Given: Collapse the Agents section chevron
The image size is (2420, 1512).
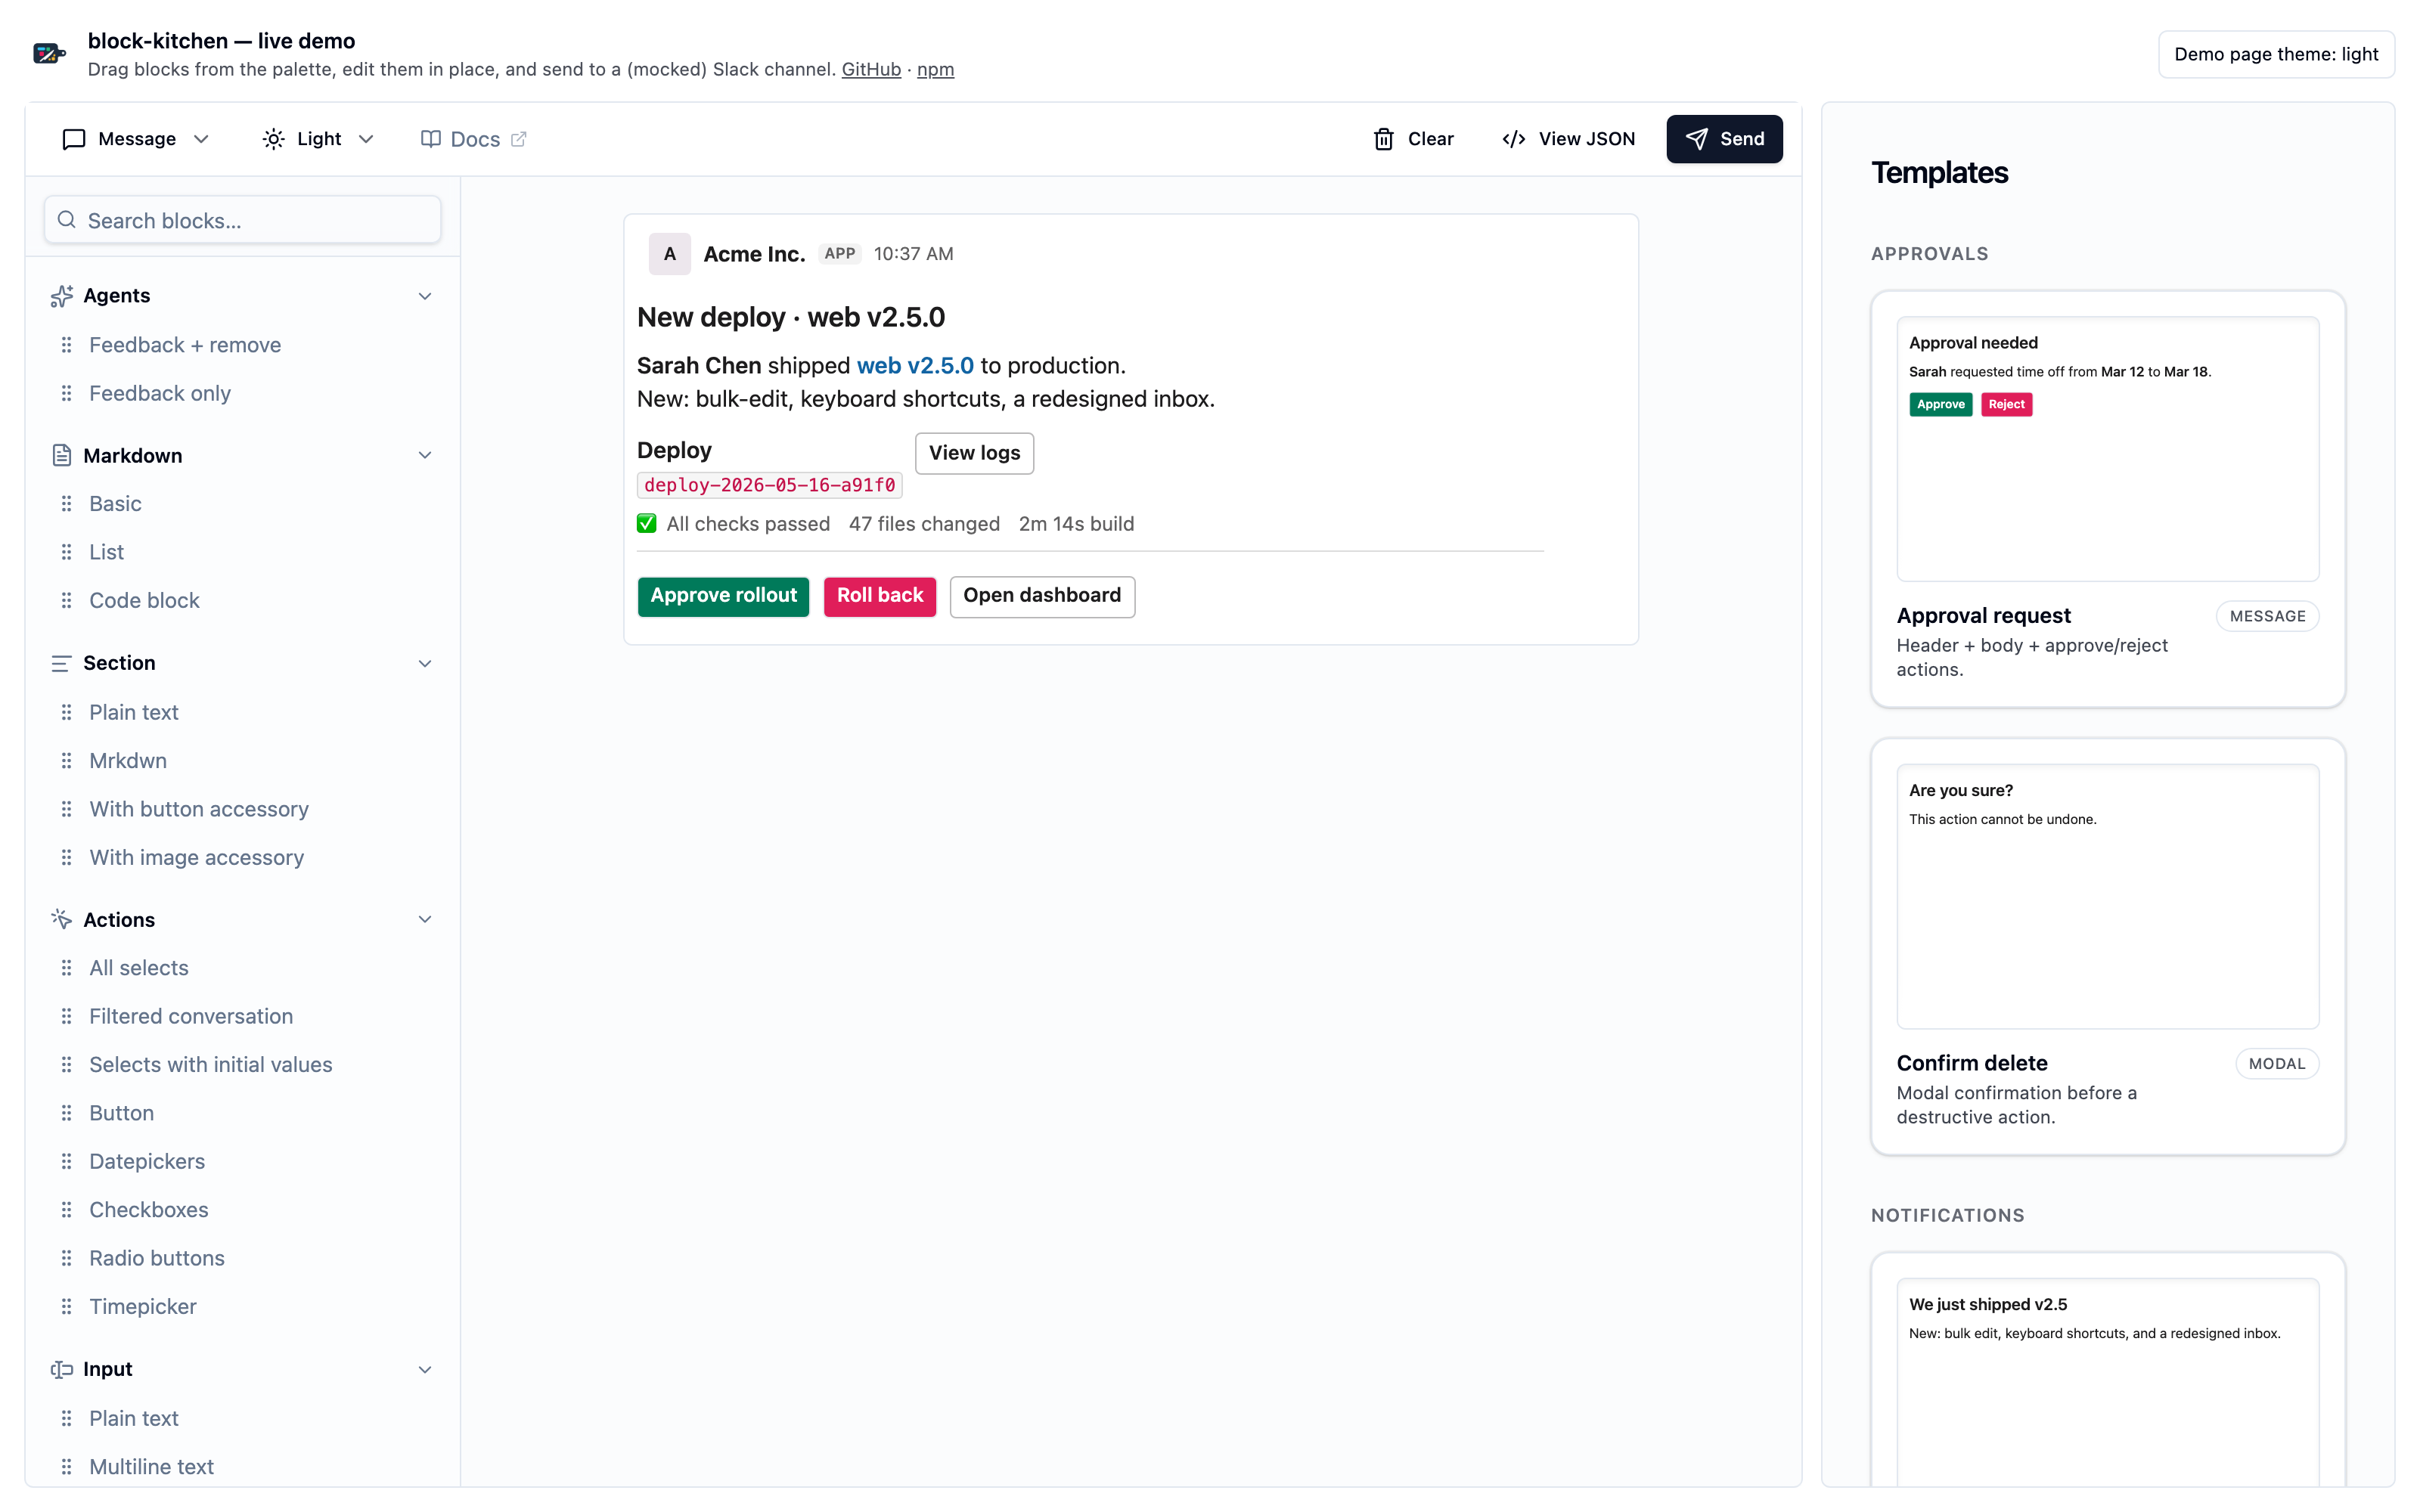Looking at the screenshot, I should (x=425, y=296).
